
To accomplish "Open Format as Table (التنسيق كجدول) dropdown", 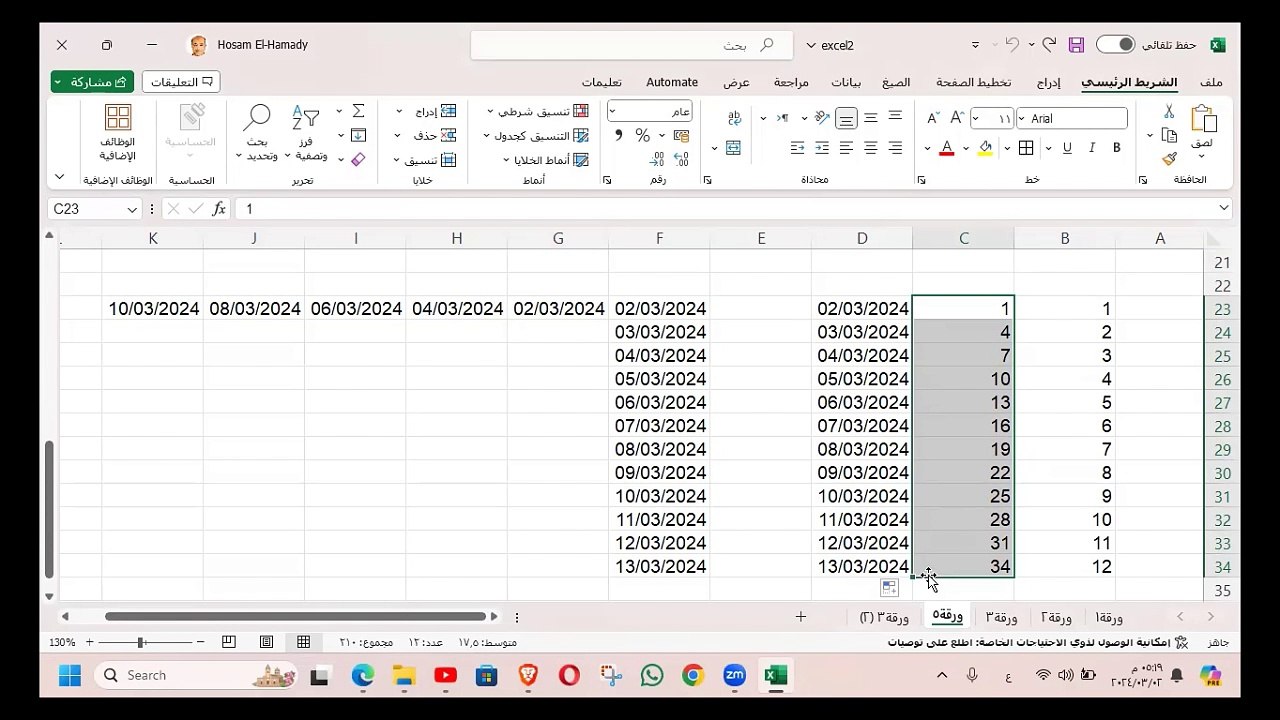I will 536,135.
